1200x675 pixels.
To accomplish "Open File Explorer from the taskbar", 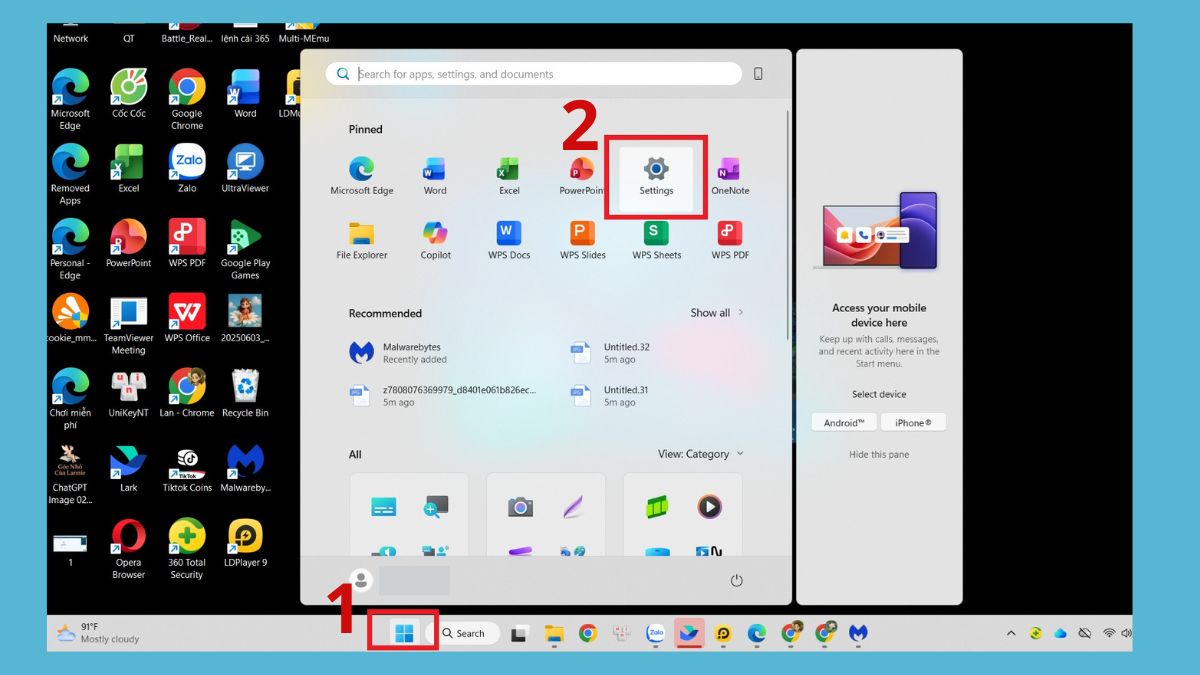I will tap(554, 633).
